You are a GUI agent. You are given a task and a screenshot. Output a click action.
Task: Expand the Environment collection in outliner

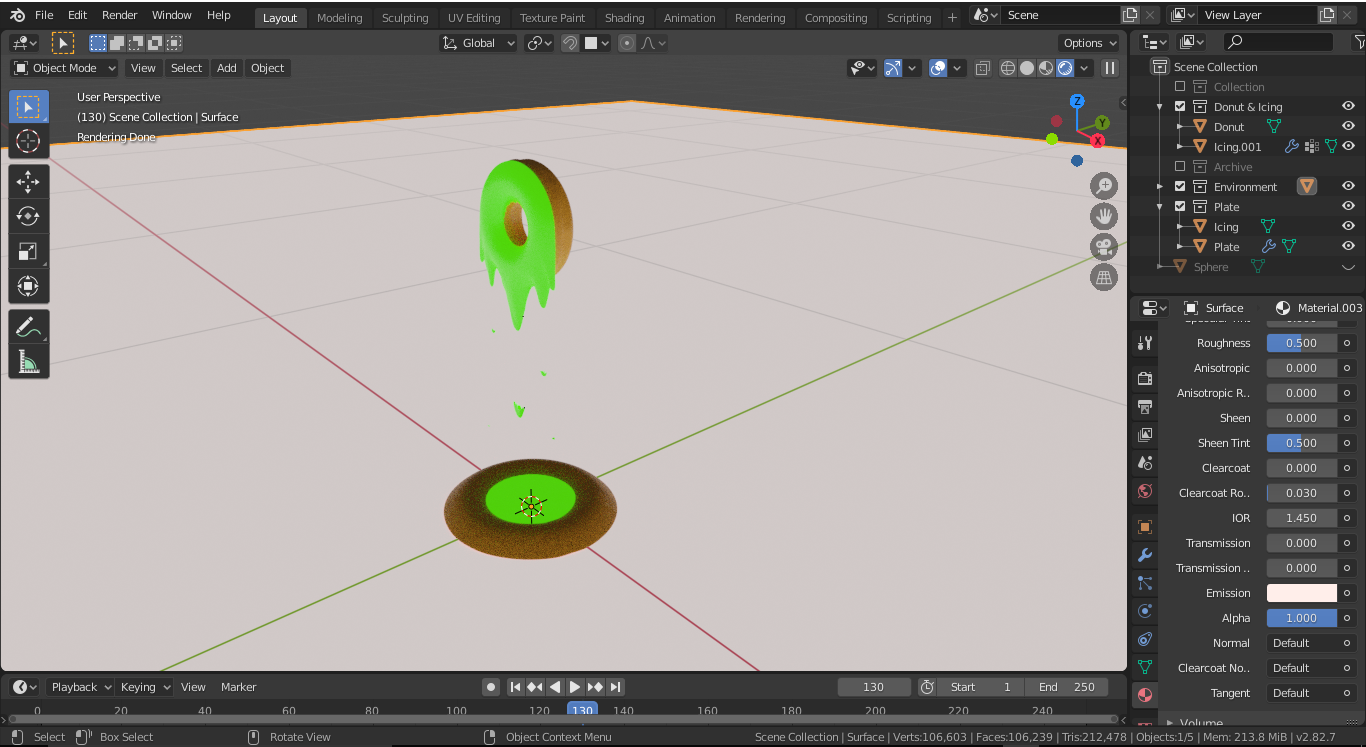coord(1160,187)
